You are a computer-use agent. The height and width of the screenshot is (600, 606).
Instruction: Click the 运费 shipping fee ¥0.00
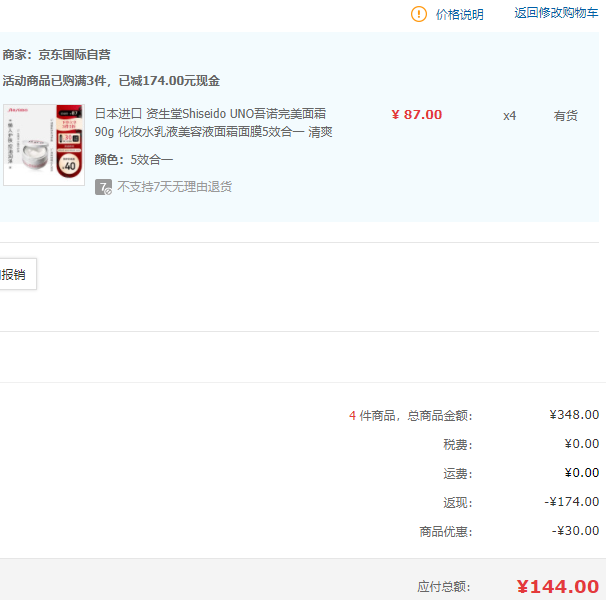coord(582,473)
